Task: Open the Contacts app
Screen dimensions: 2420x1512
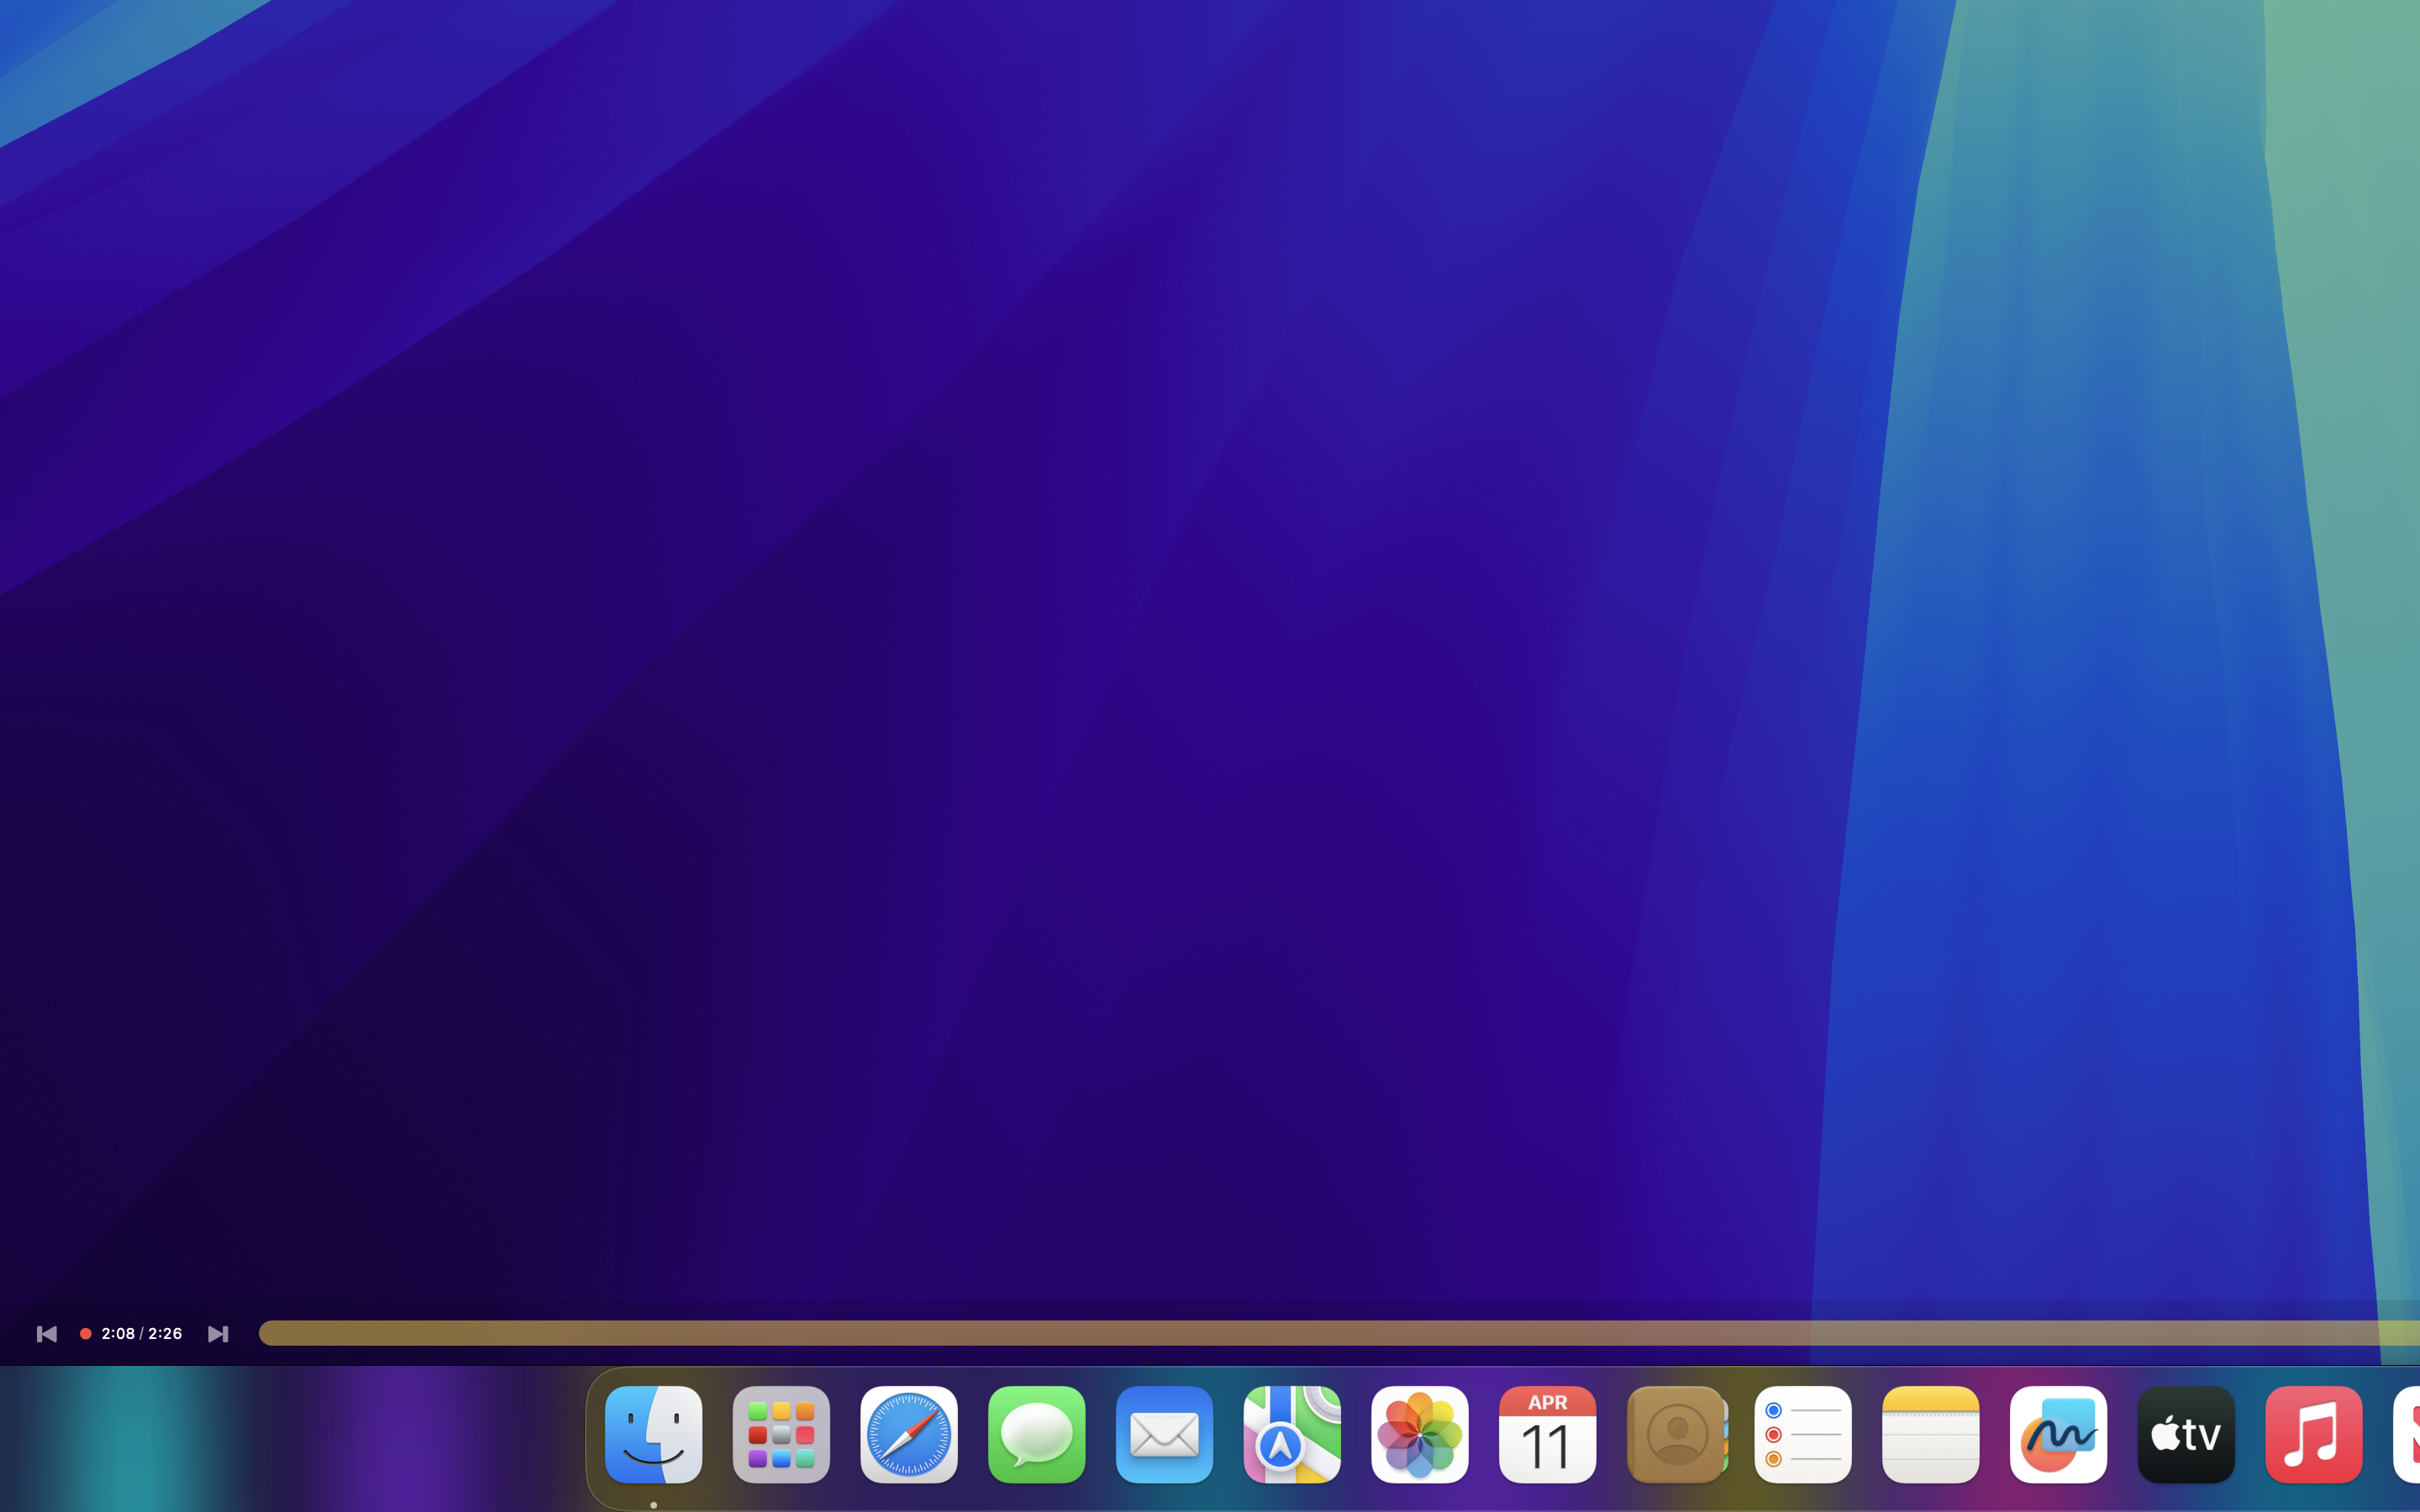Action: (x=1675, y=1434)
